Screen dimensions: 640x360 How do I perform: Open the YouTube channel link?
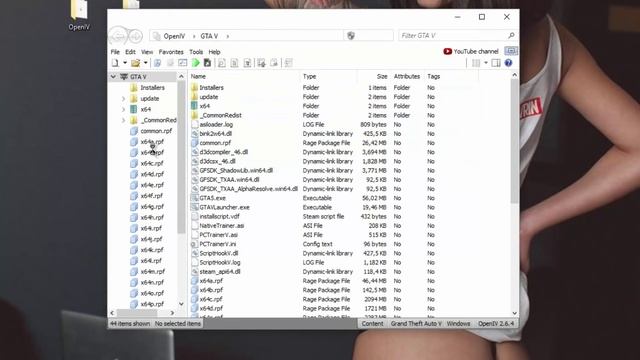(471, 51)
